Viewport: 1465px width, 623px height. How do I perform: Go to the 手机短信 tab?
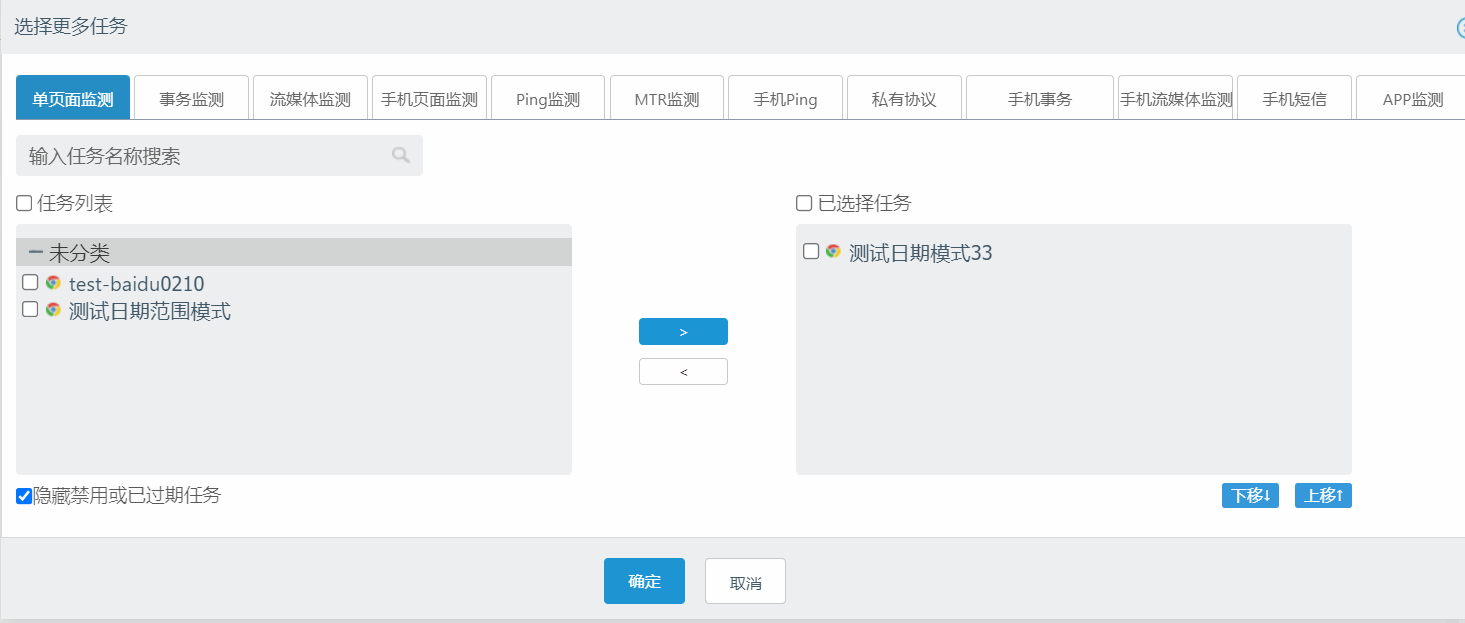1294,99
